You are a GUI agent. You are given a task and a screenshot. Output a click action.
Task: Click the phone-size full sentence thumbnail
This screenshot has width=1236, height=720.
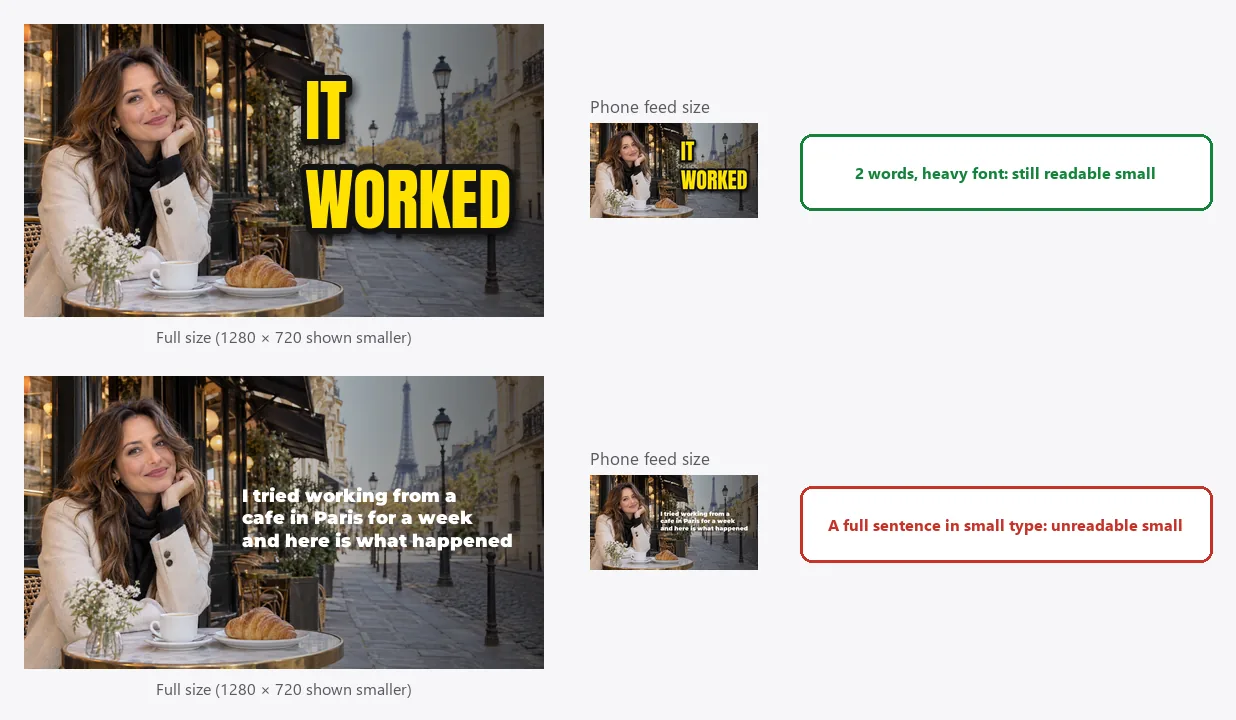click(x=674, y=522)
